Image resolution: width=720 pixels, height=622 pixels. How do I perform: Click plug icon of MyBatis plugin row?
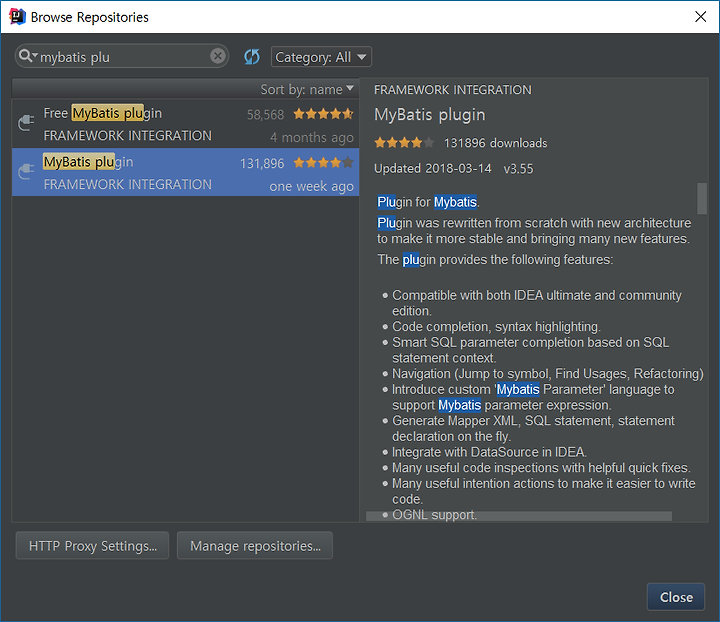point(26,172)
